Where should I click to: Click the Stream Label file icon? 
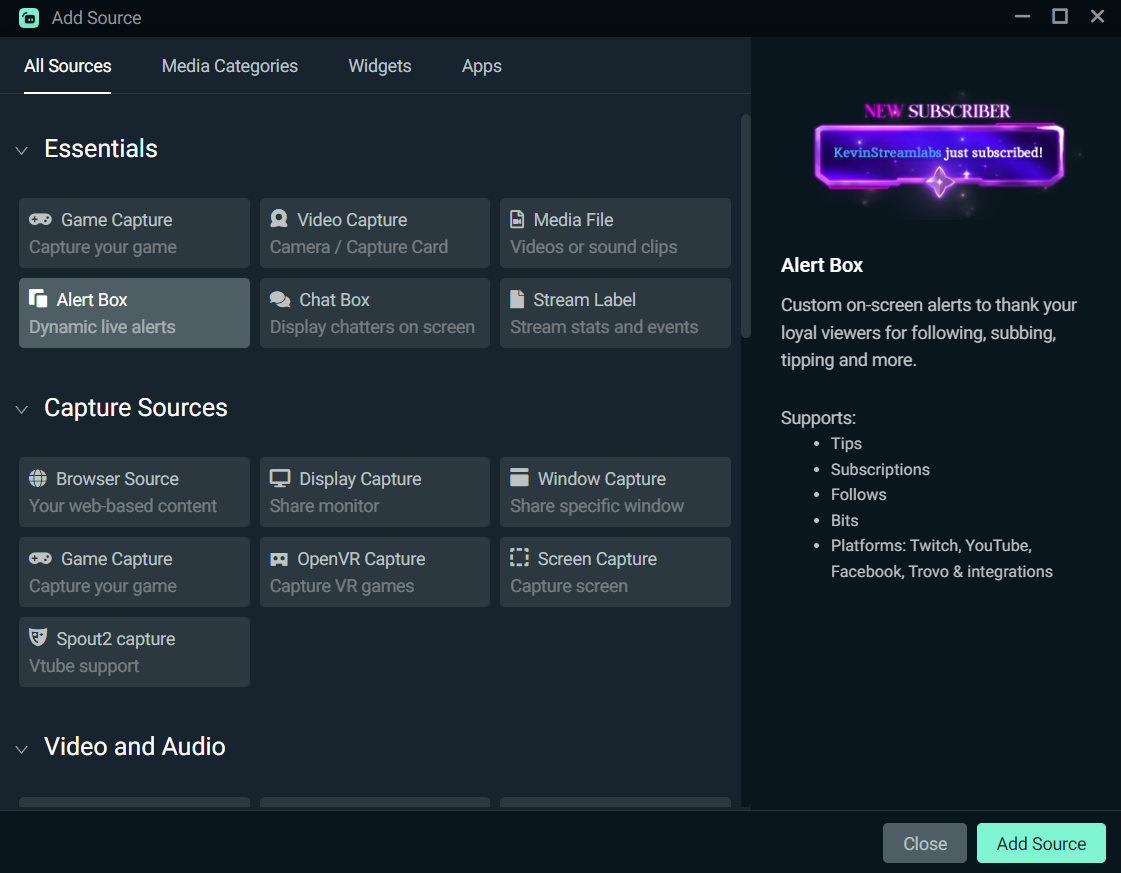(517, 299)
